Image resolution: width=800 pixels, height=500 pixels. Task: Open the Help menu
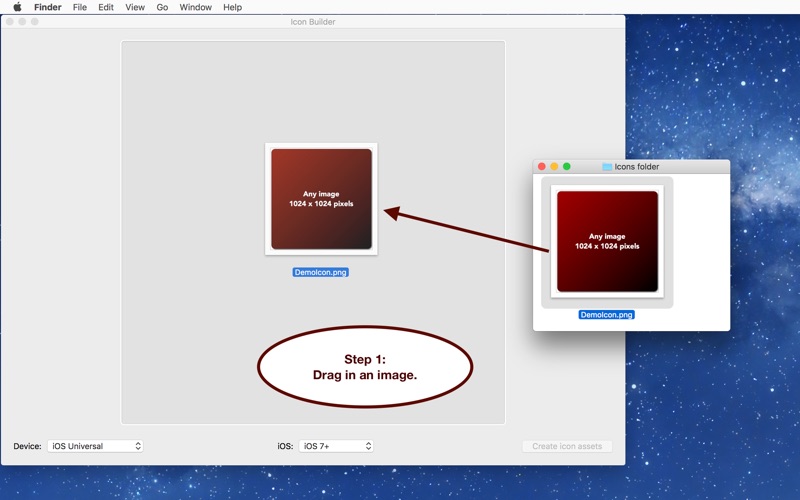point(232,7)
